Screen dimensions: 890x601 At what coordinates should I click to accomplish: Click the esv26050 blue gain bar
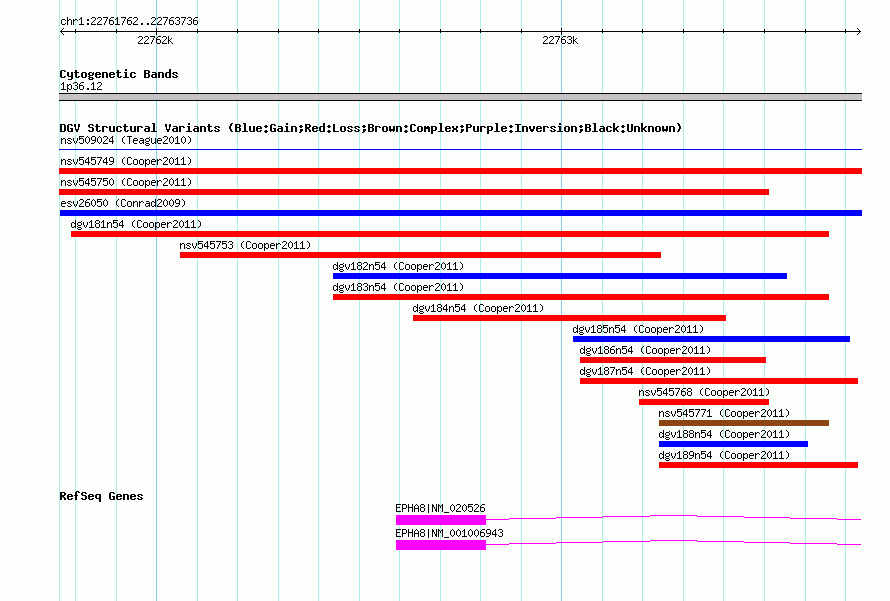coord(460,213)
